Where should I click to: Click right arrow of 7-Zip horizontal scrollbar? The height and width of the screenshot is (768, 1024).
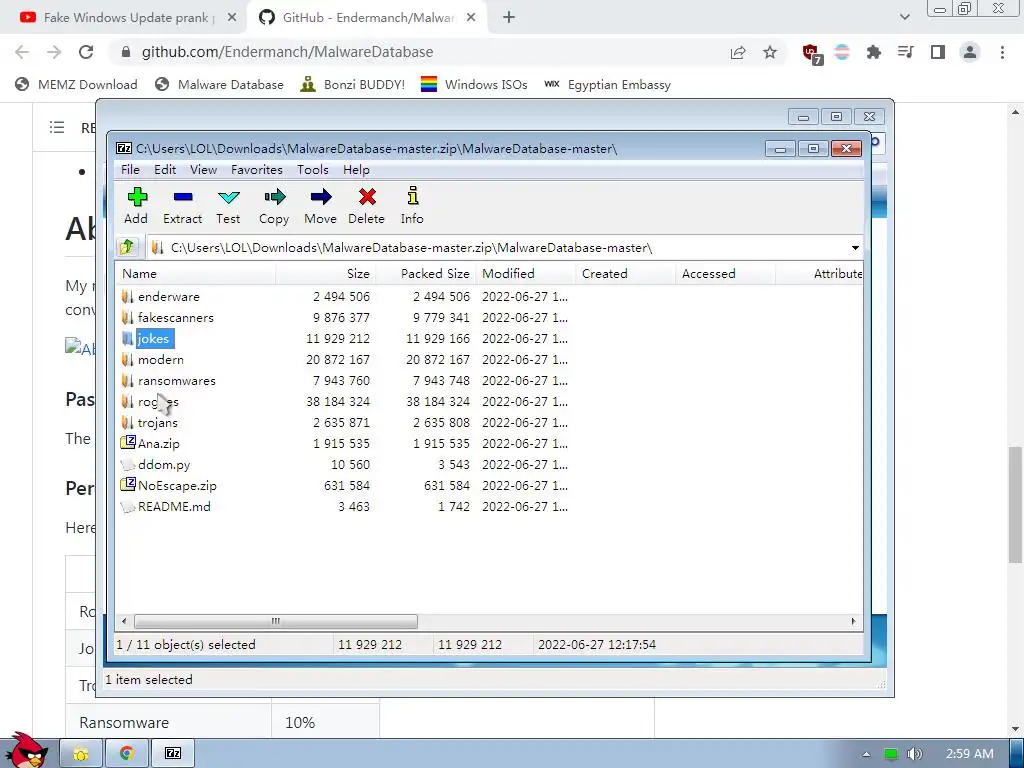pyautogui.click(x=854, y=621)
